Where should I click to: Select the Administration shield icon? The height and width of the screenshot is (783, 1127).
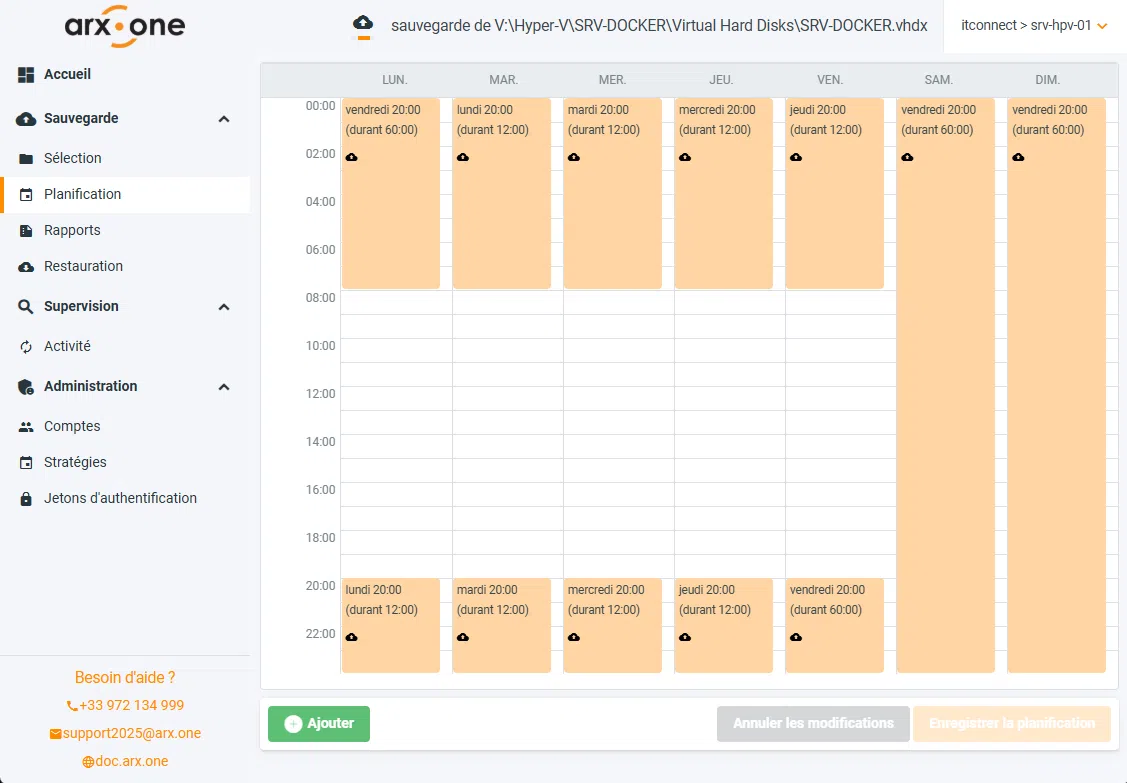pos(25,386)
